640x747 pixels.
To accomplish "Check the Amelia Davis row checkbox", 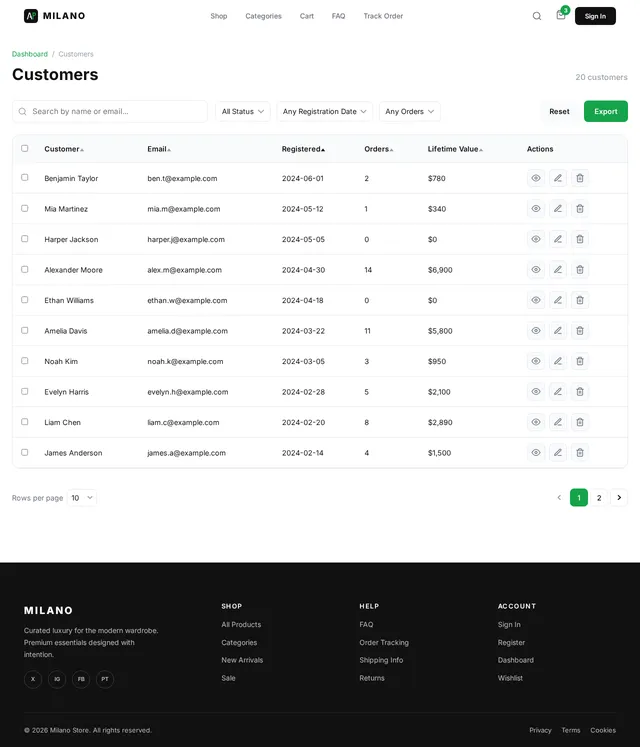I will tap(25, 330).
